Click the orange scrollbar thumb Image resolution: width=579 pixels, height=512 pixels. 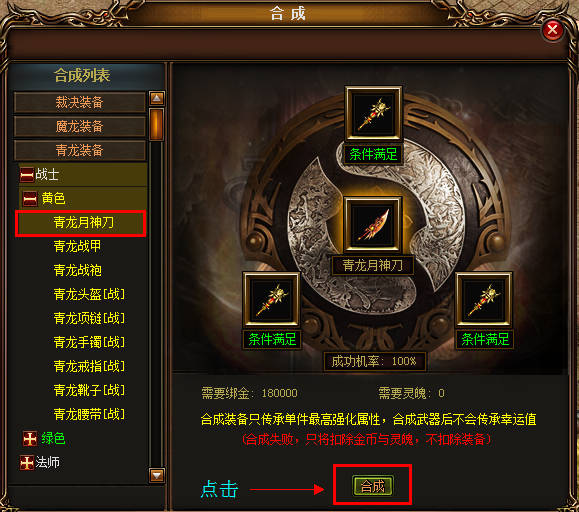157,124
